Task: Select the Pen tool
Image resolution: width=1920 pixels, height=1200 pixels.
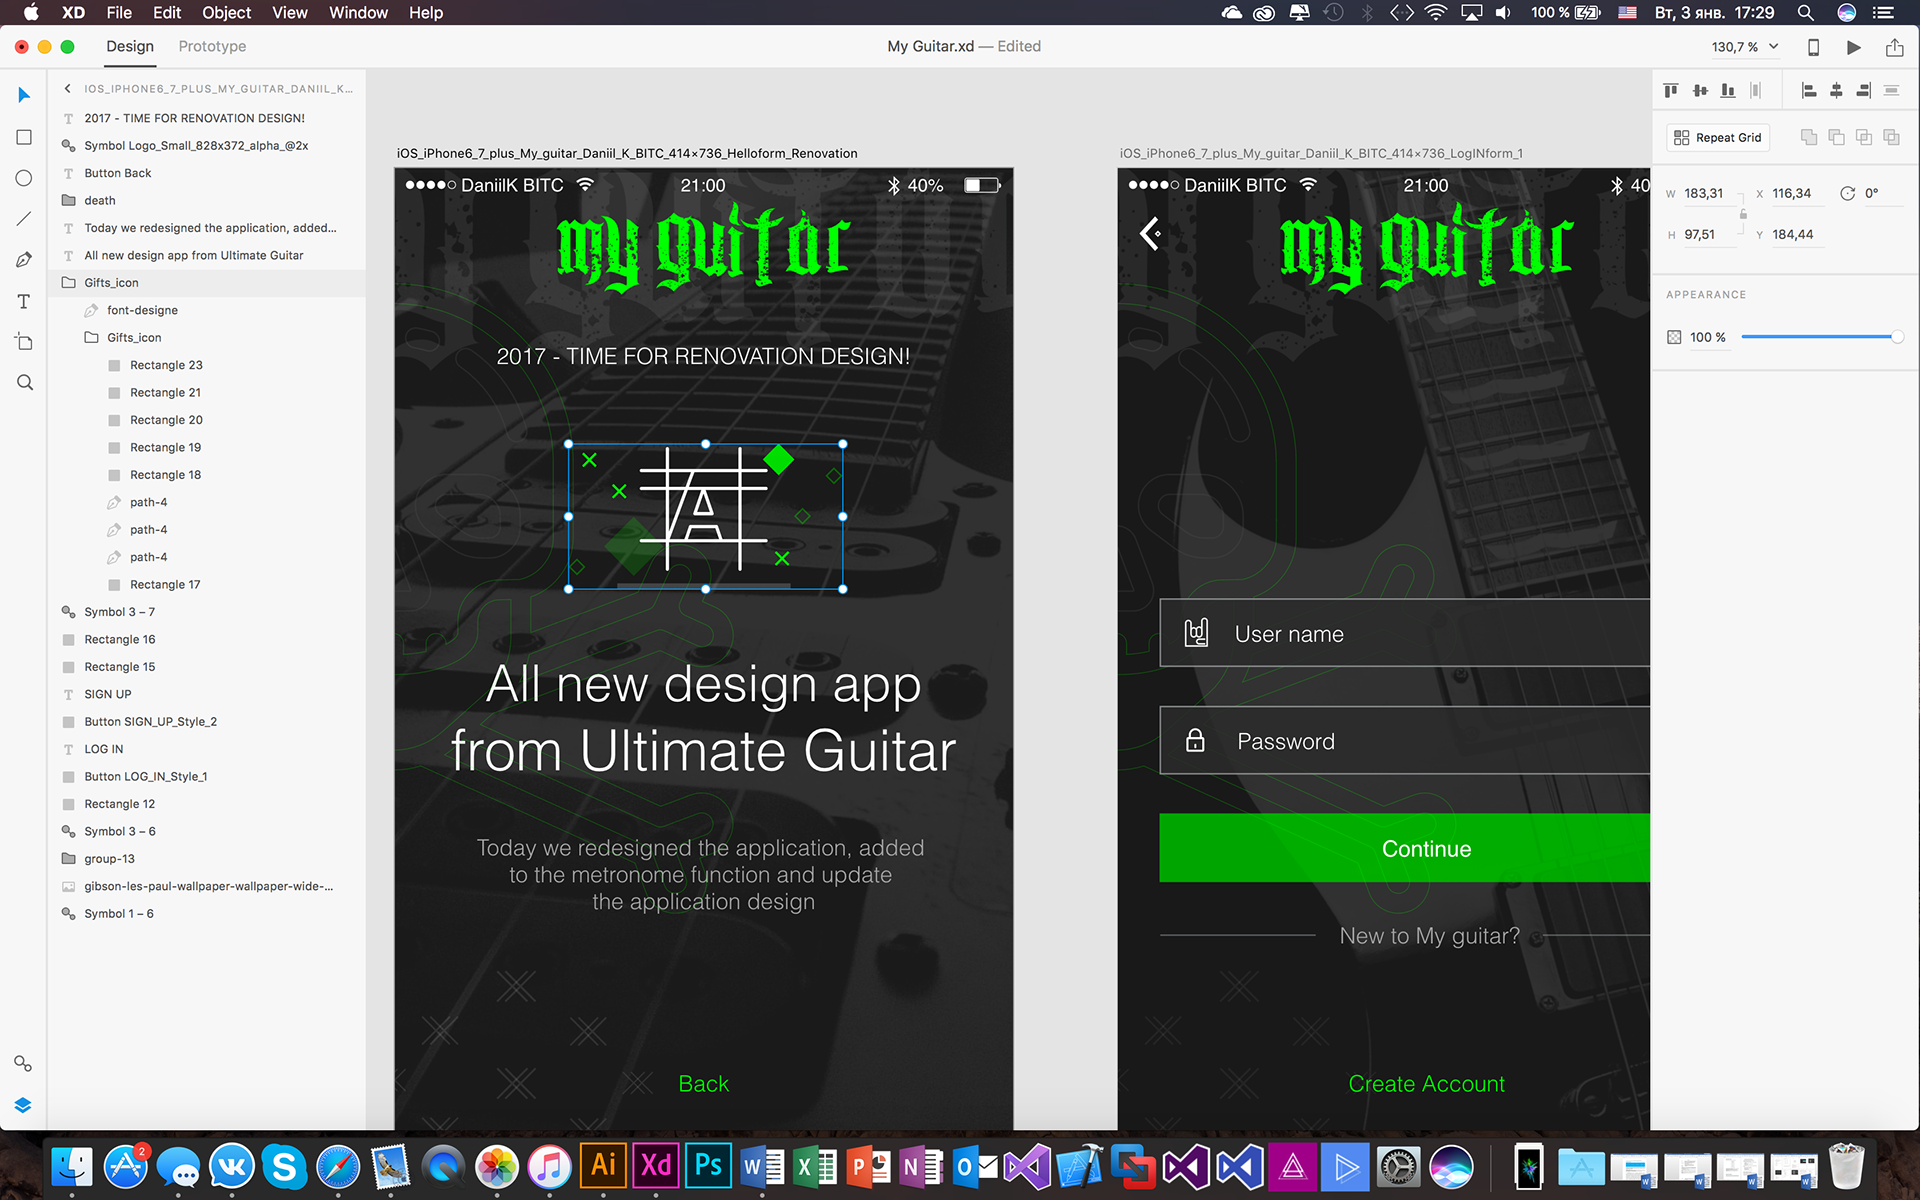Action: (x=24, y=260)
